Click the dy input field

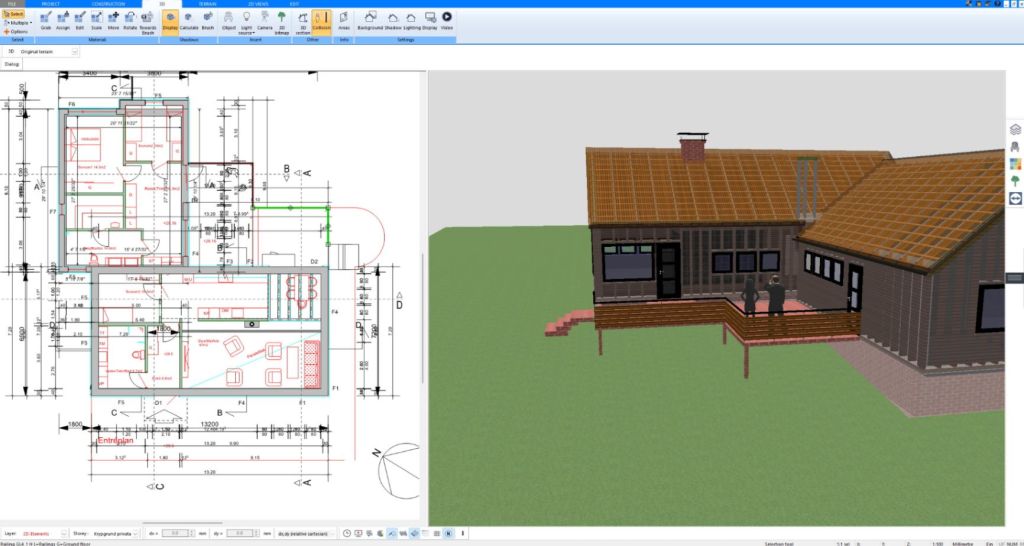[239, 534]
